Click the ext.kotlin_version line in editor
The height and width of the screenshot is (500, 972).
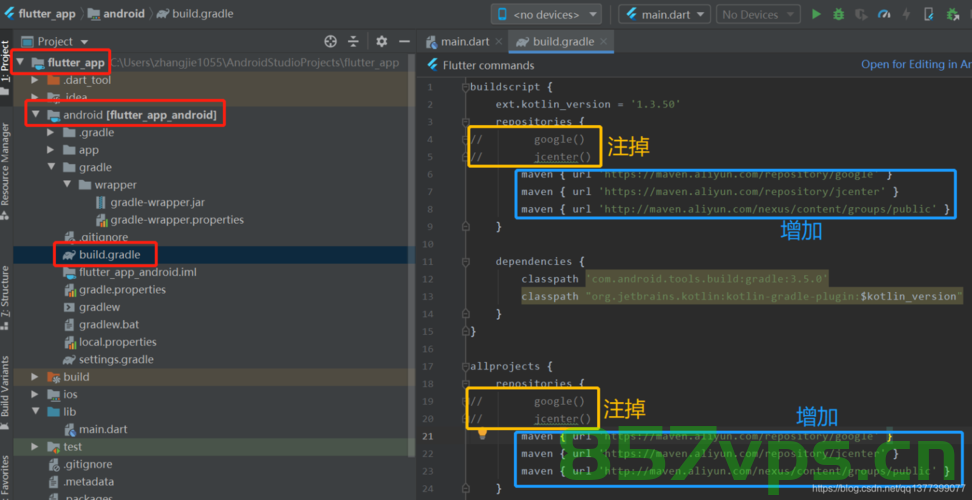tap(588, 104)
